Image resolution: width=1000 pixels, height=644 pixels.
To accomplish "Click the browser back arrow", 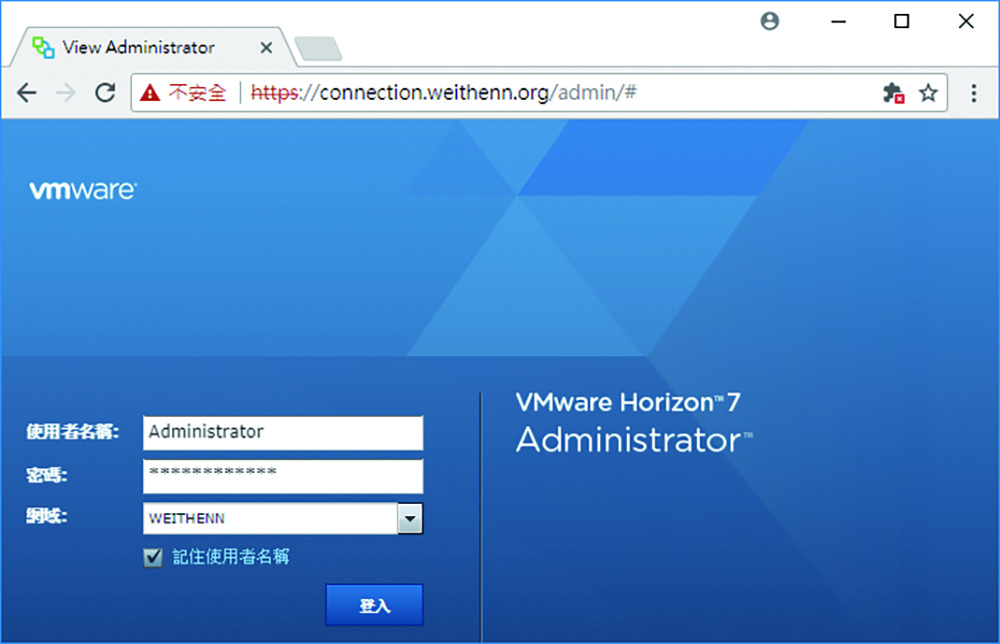I will (27, 93).
